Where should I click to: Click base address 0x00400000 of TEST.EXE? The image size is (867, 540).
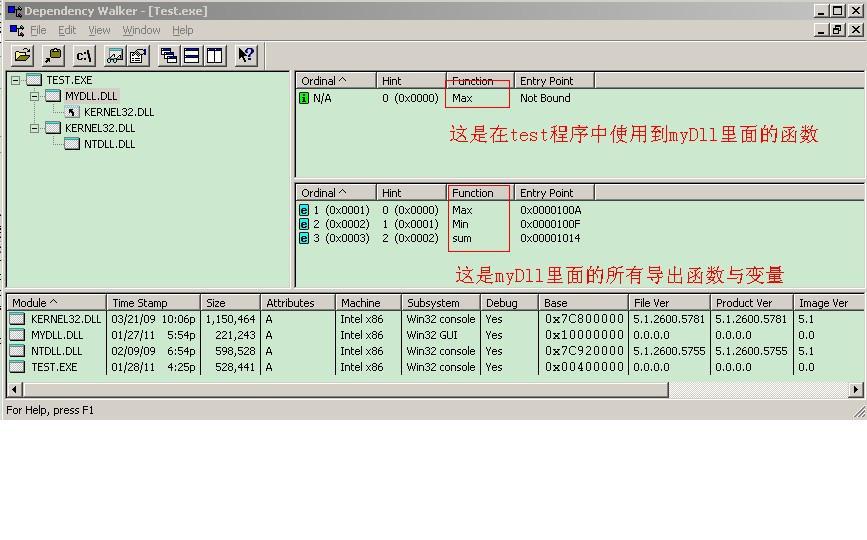tap(584, 367)
